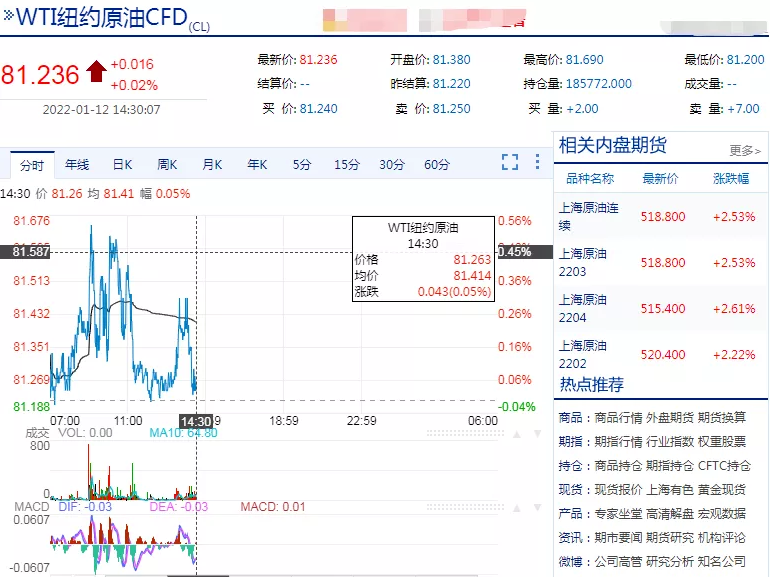Screen dimensions: 770x577
Task: Click the 期指行情 link
Action: pos(618,442)
